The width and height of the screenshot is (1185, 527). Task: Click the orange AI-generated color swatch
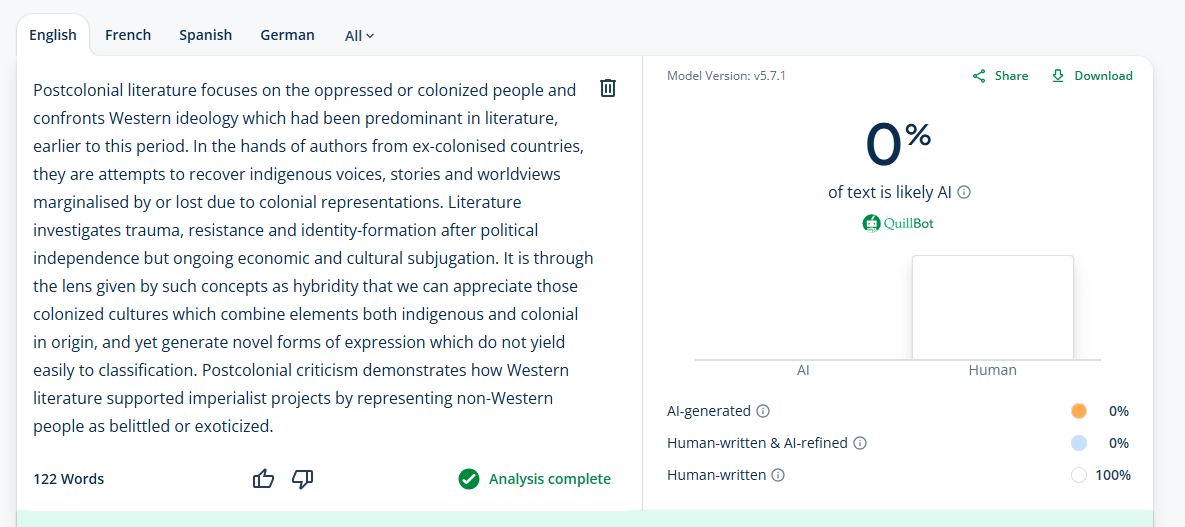[1078, 411]
